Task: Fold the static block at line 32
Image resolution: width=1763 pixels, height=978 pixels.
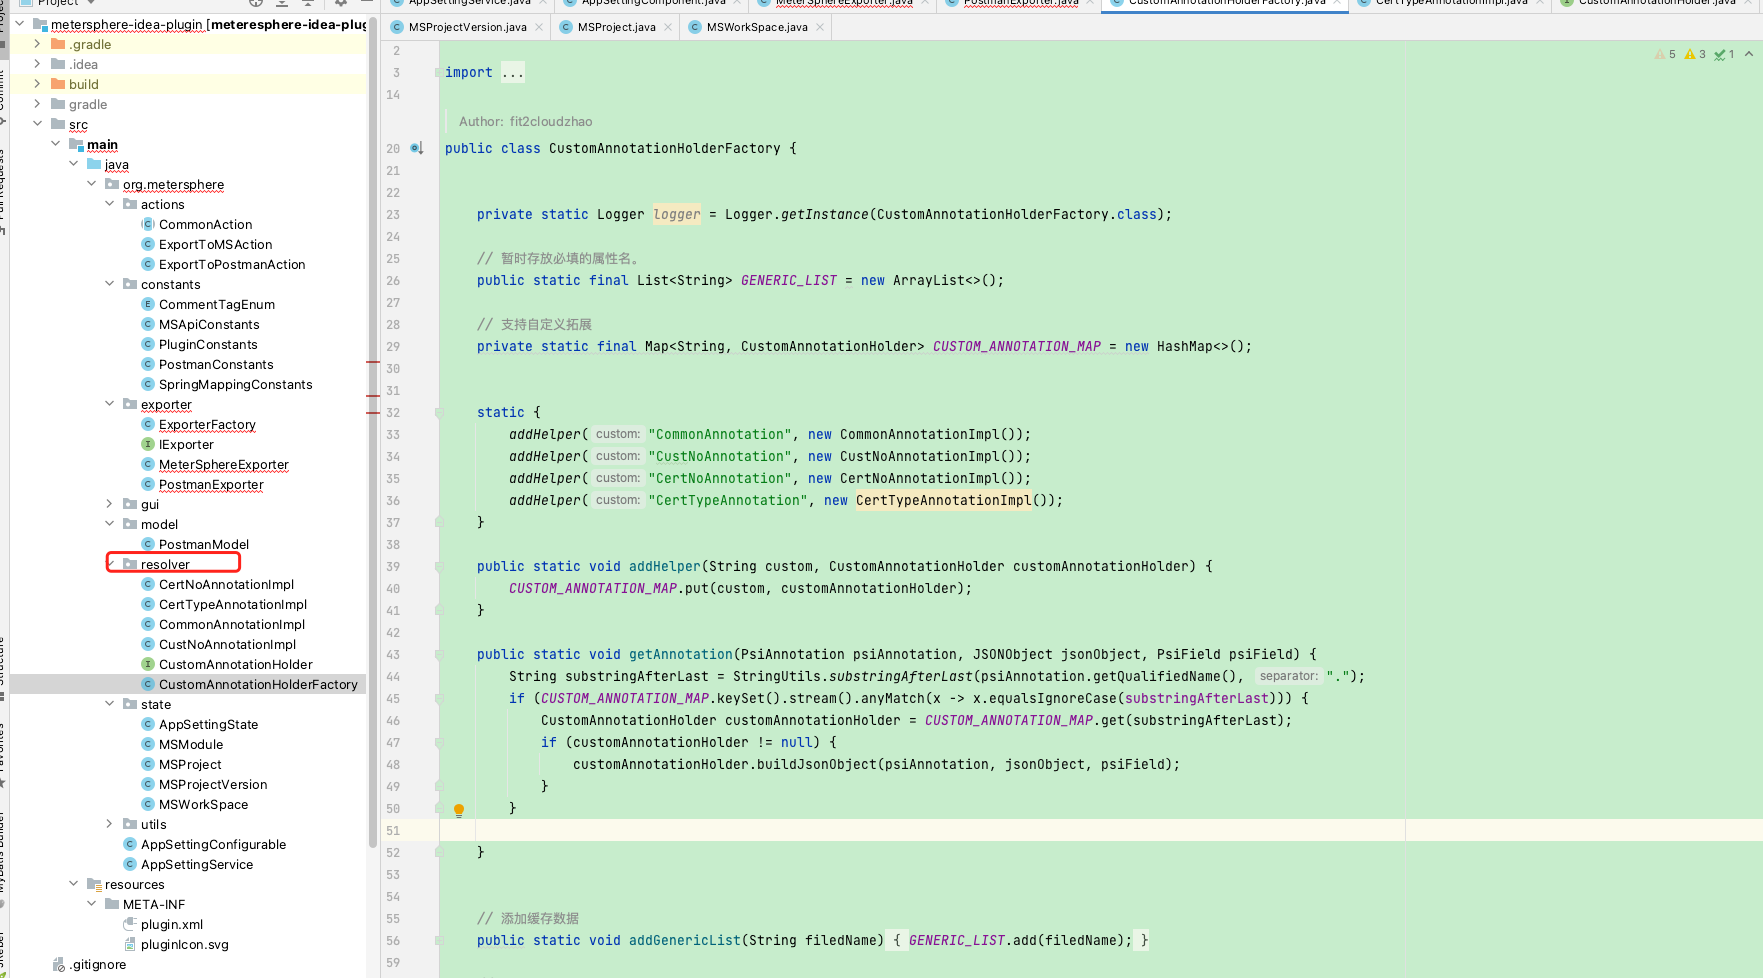Action: click(439, 412)
